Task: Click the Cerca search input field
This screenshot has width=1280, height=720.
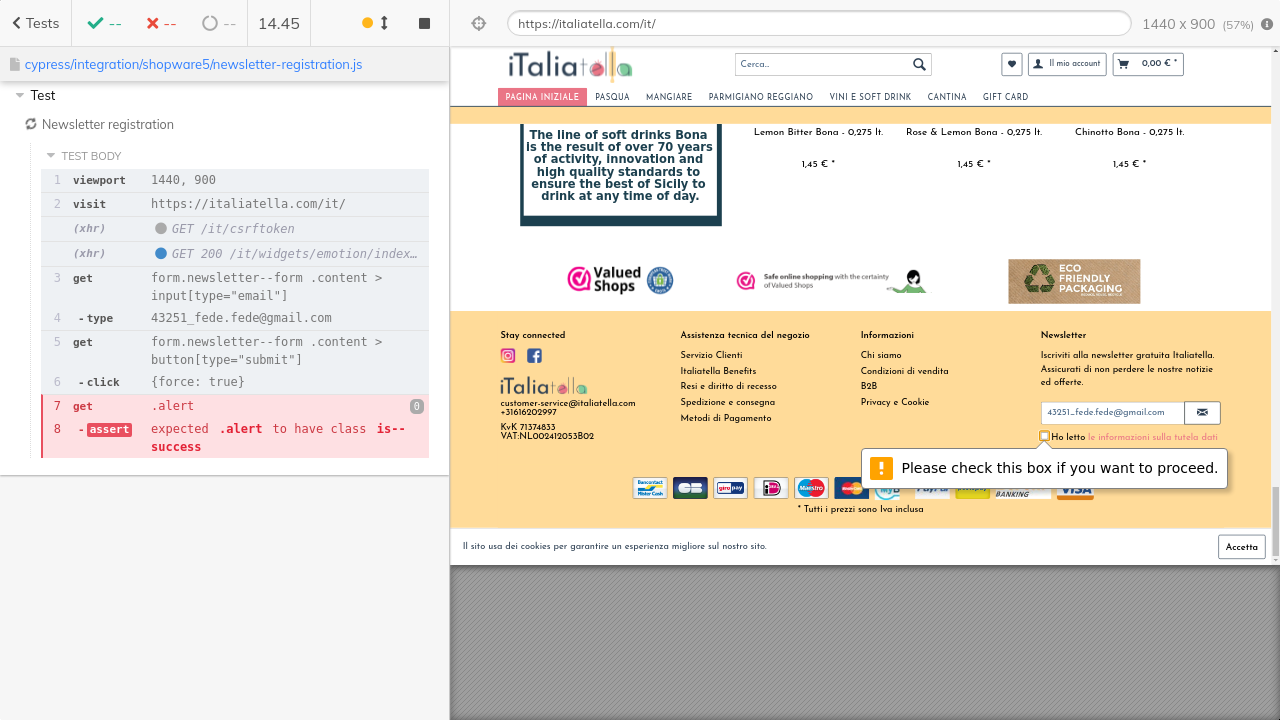Action: [x=822, y=64]
